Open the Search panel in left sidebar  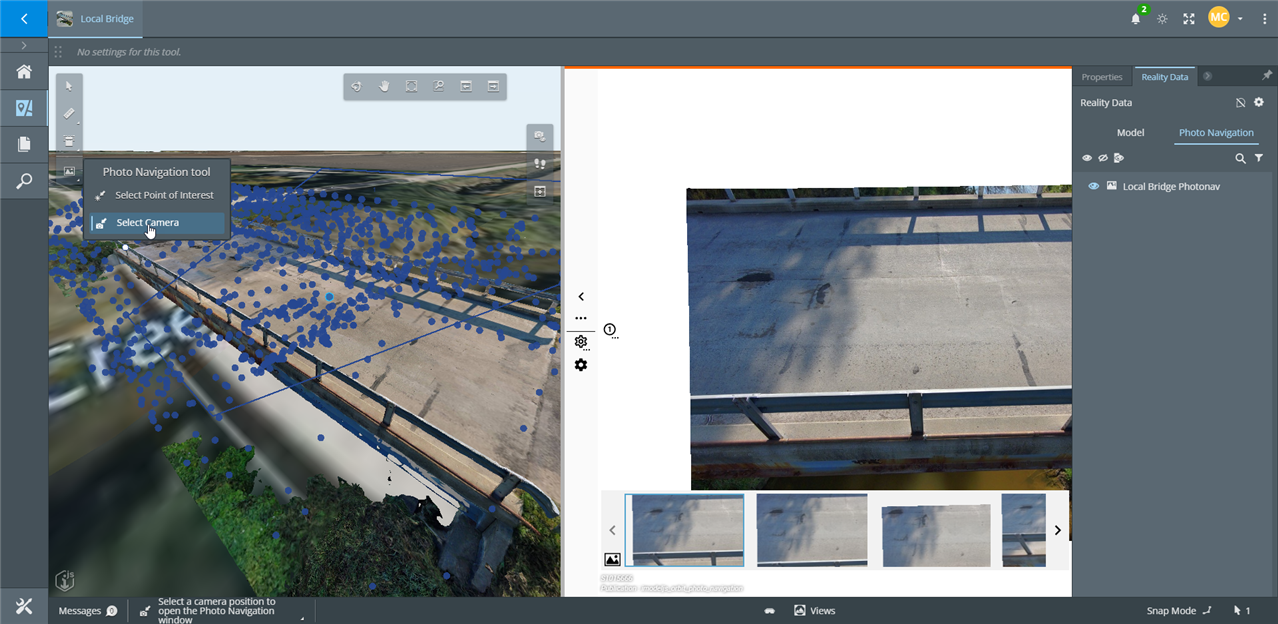pyautogui.click(x=23, y=180)
